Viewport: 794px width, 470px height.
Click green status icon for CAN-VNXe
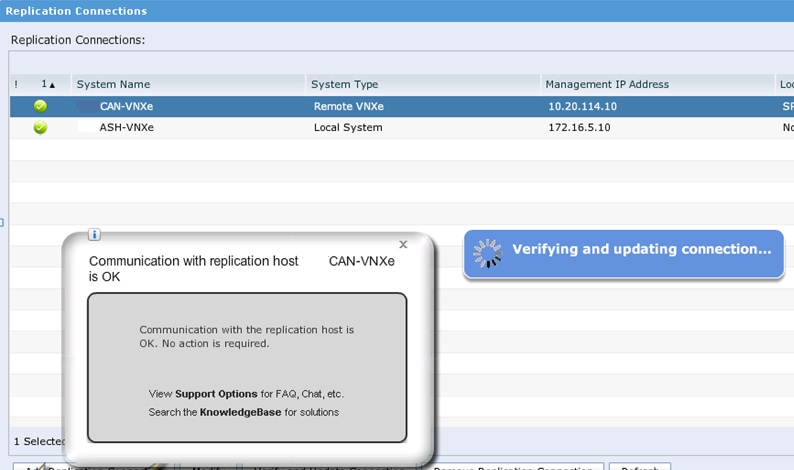click(x=40, y=106)
